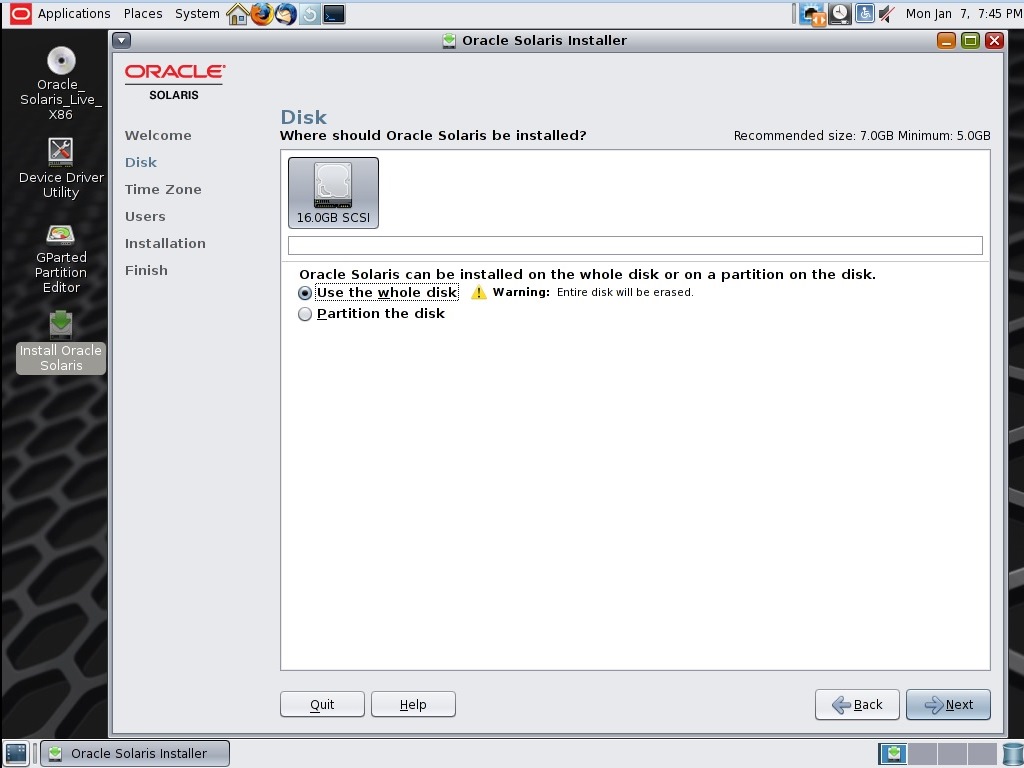Minimize the installer window
Image resolution: width=1024 pixels, height=768 pixels.
coord(946,40)
